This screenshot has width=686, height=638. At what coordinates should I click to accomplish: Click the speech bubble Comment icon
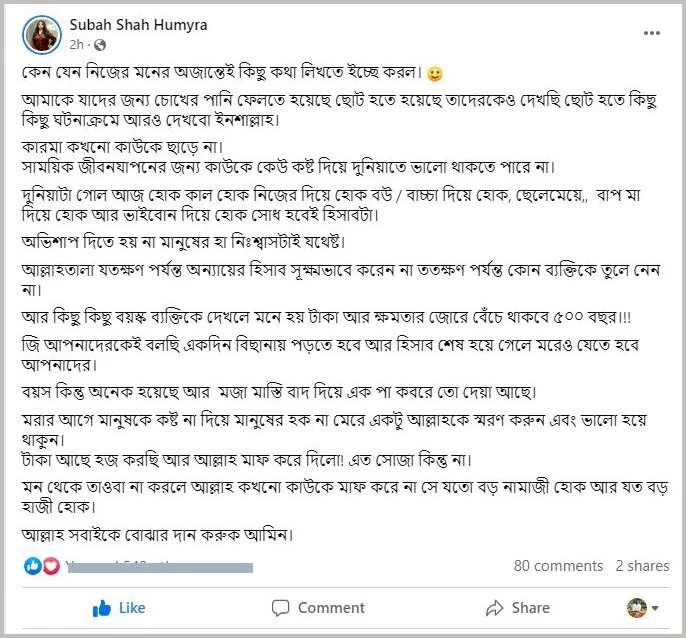click(x=280, y=608)
